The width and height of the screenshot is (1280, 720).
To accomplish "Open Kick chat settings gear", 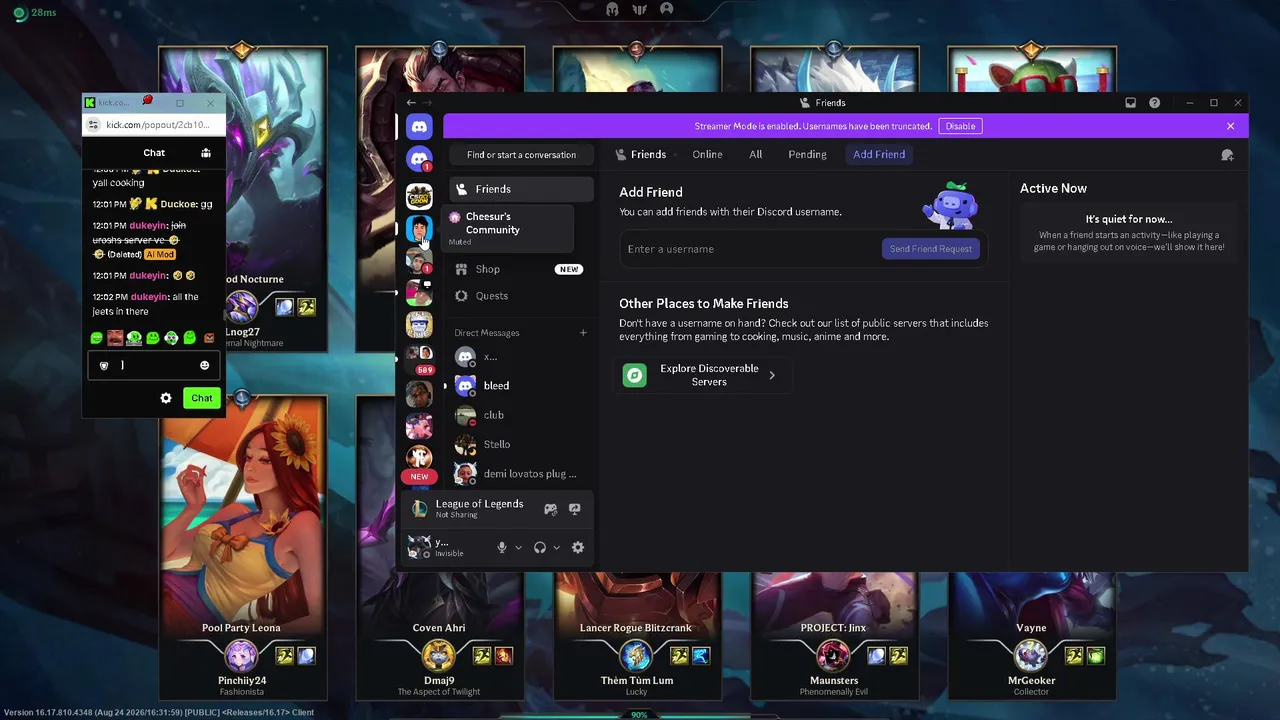I will [166, 398].
